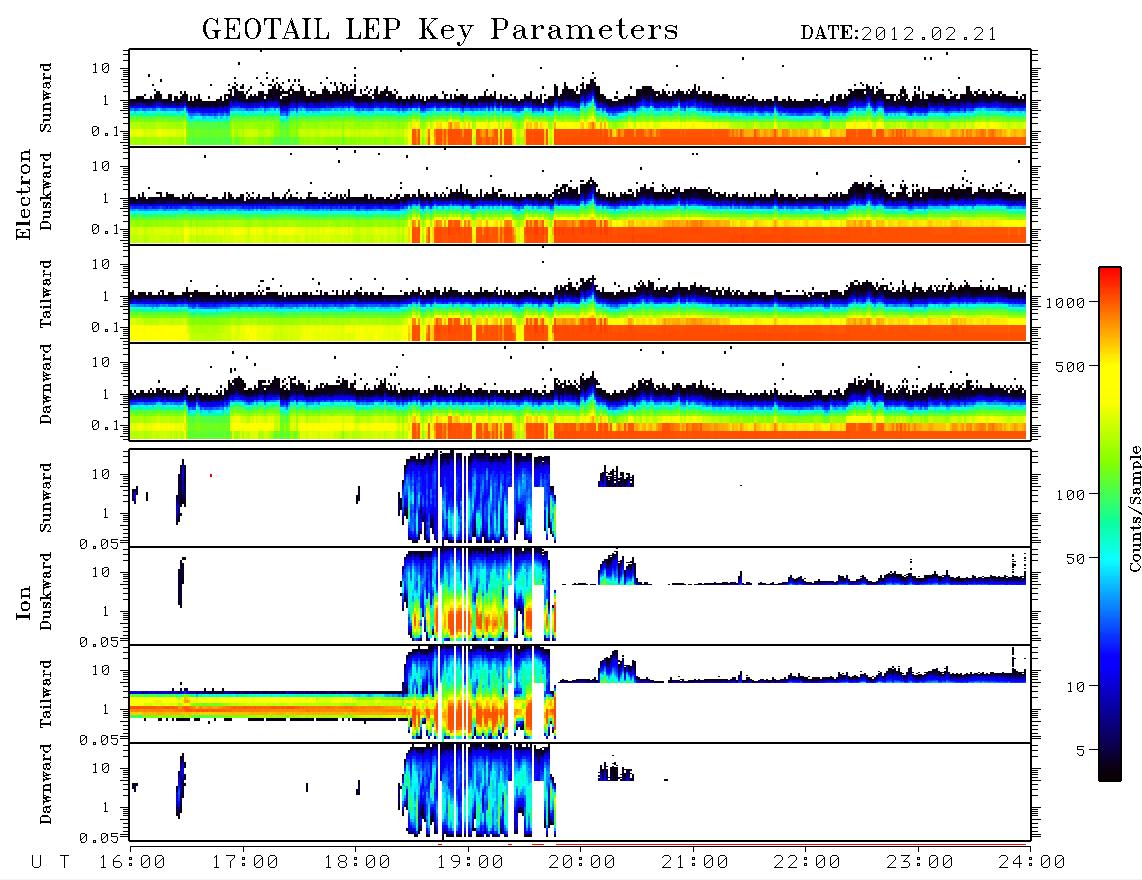1142x880 pixels.
Task: Click the 24:00 time tick label
Action: tap(1031, 863)
